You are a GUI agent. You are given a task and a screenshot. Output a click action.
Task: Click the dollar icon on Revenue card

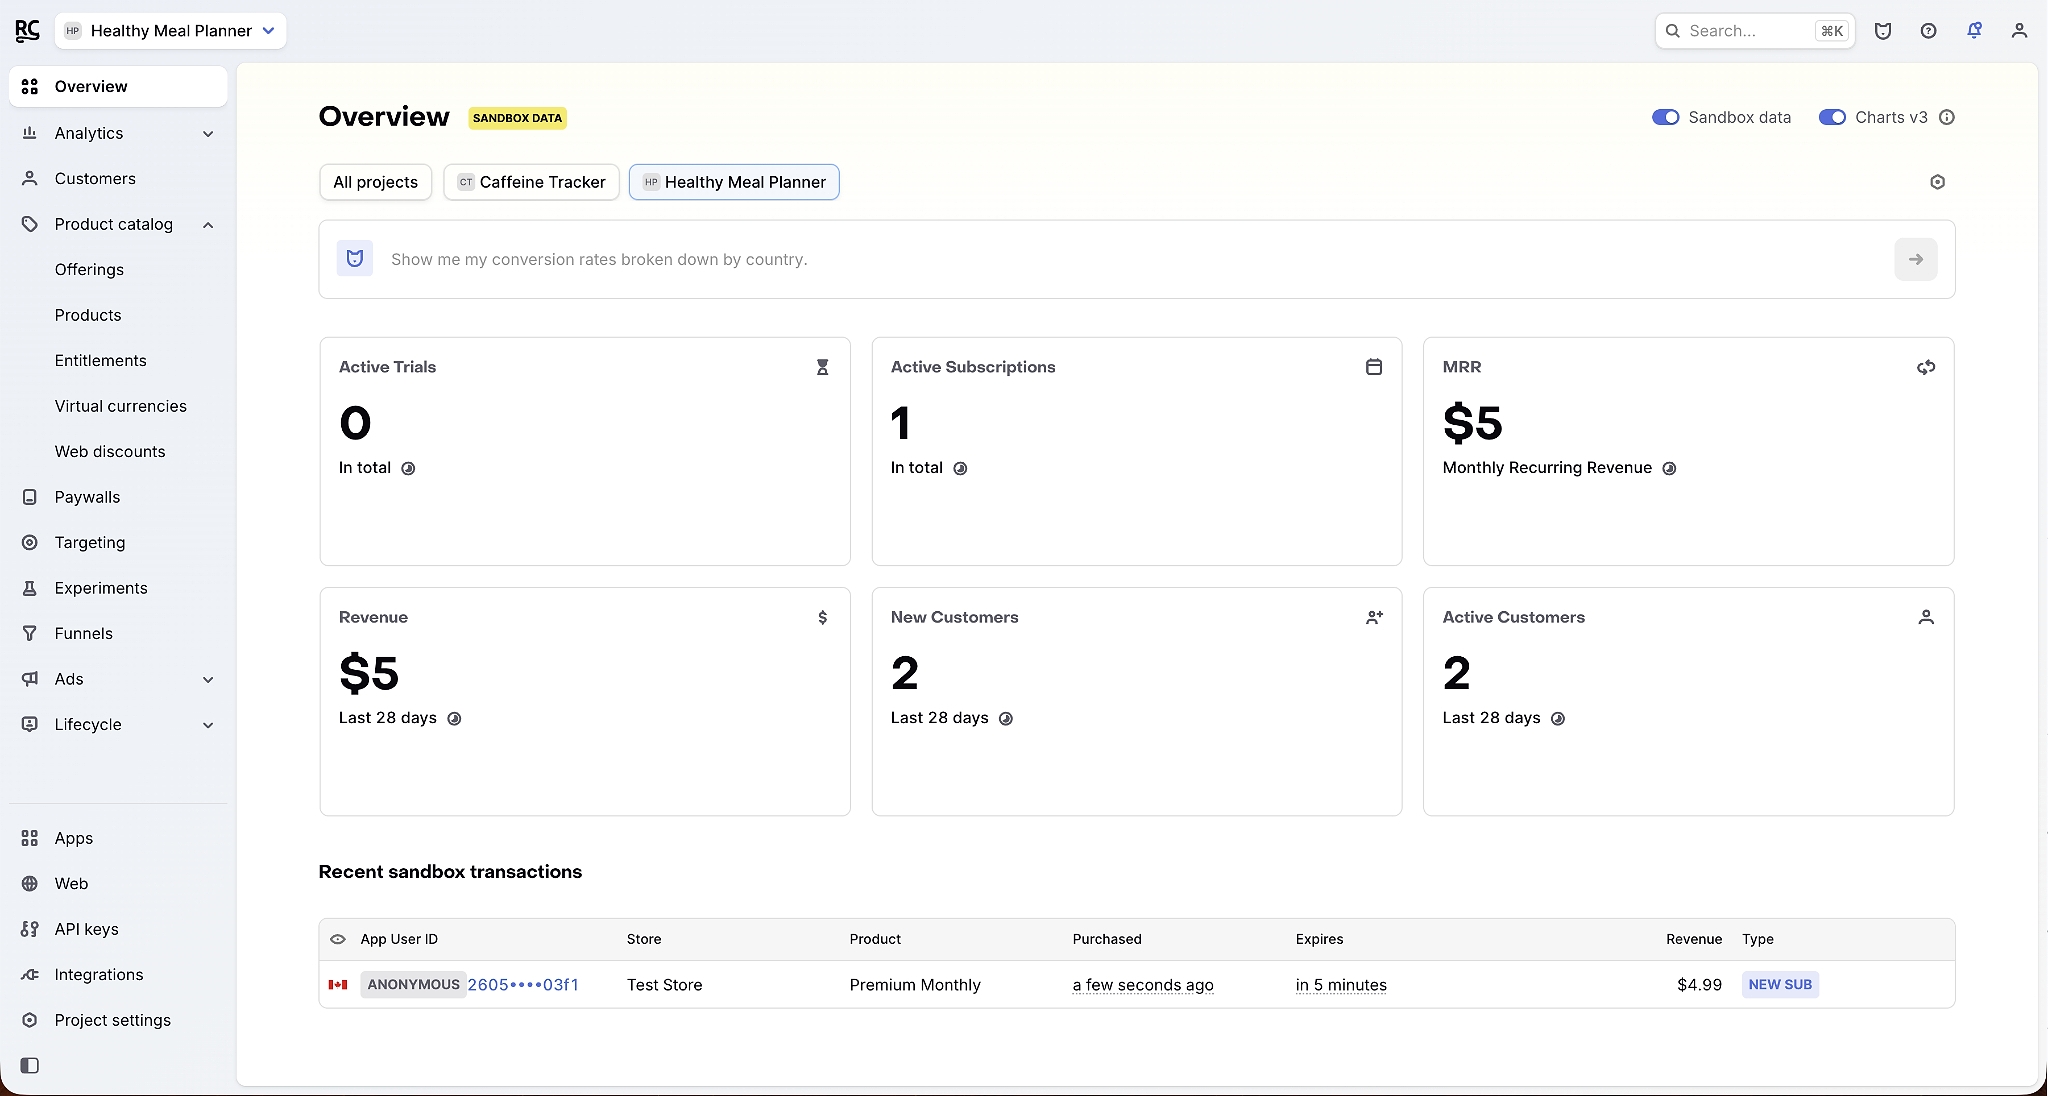(822, 617)
